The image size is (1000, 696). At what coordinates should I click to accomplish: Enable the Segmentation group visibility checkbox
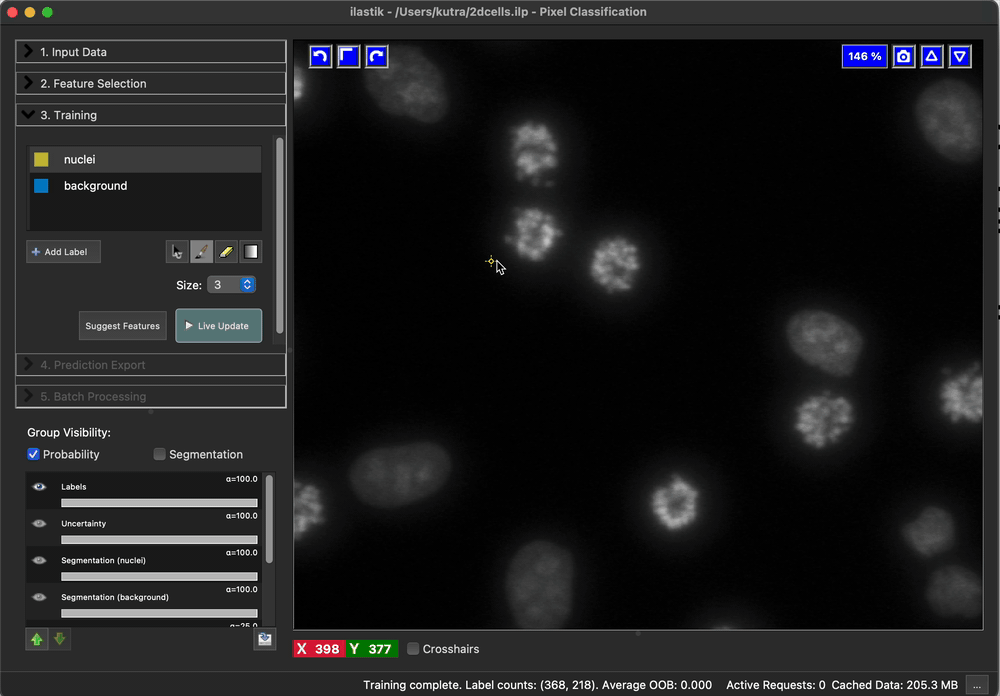pyautogui.click(x=160, y=454)
